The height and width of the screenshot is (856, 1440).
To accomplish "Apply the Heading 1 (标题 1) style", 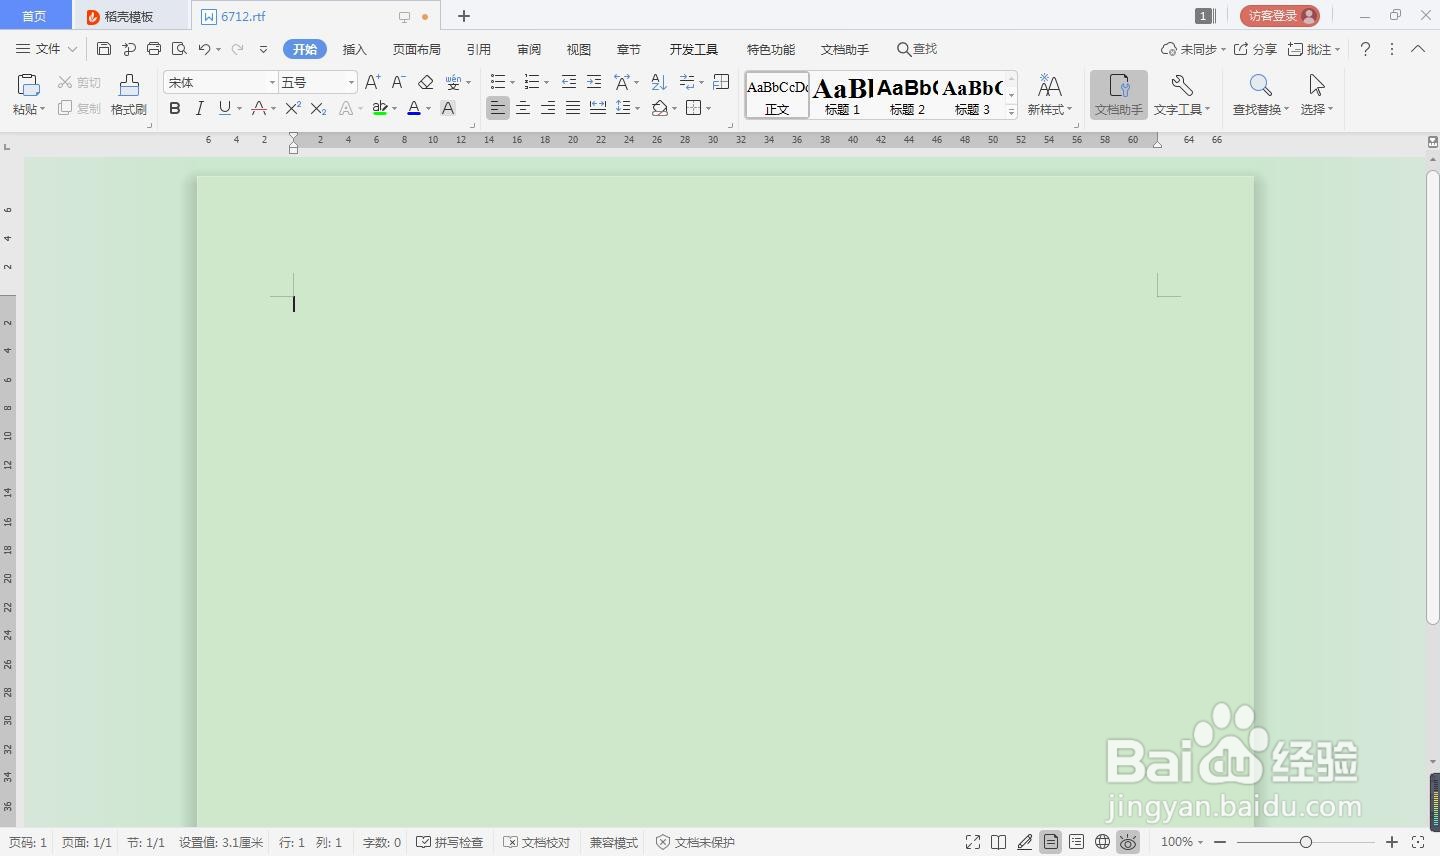I will 842,95.
